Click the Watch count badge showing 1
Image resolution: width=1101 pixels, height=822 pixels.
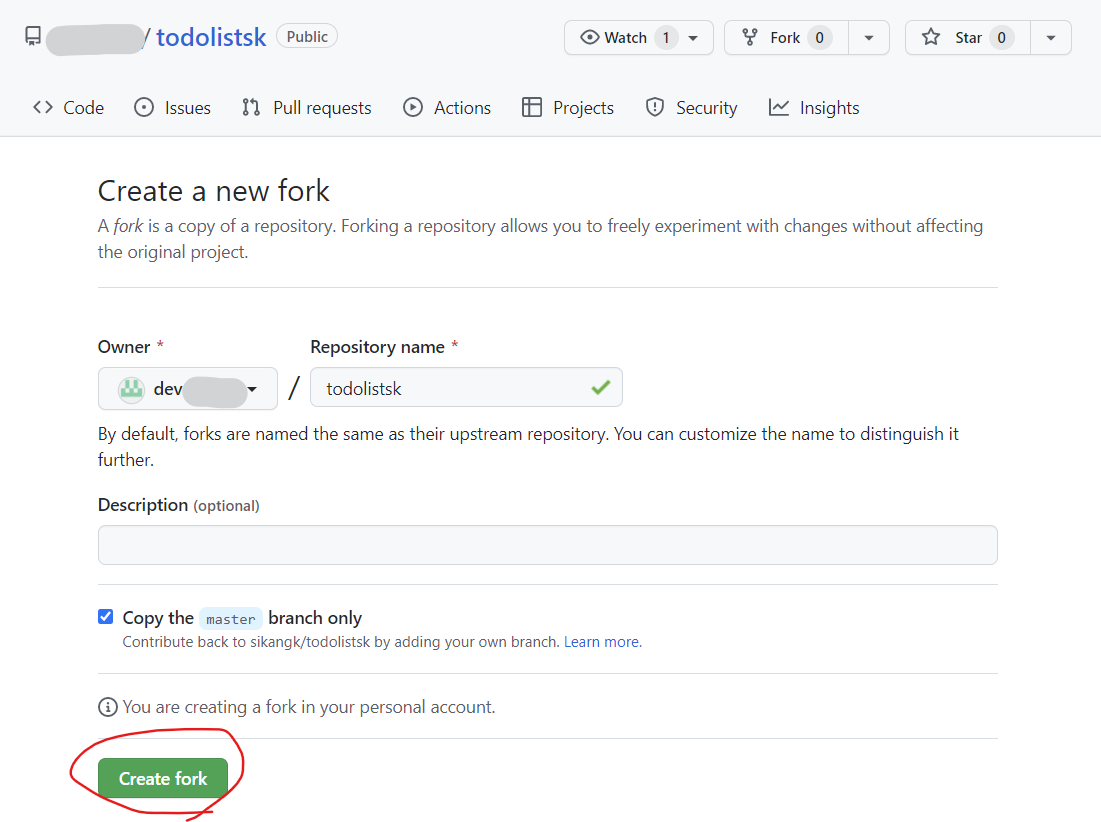click(666, 38)
